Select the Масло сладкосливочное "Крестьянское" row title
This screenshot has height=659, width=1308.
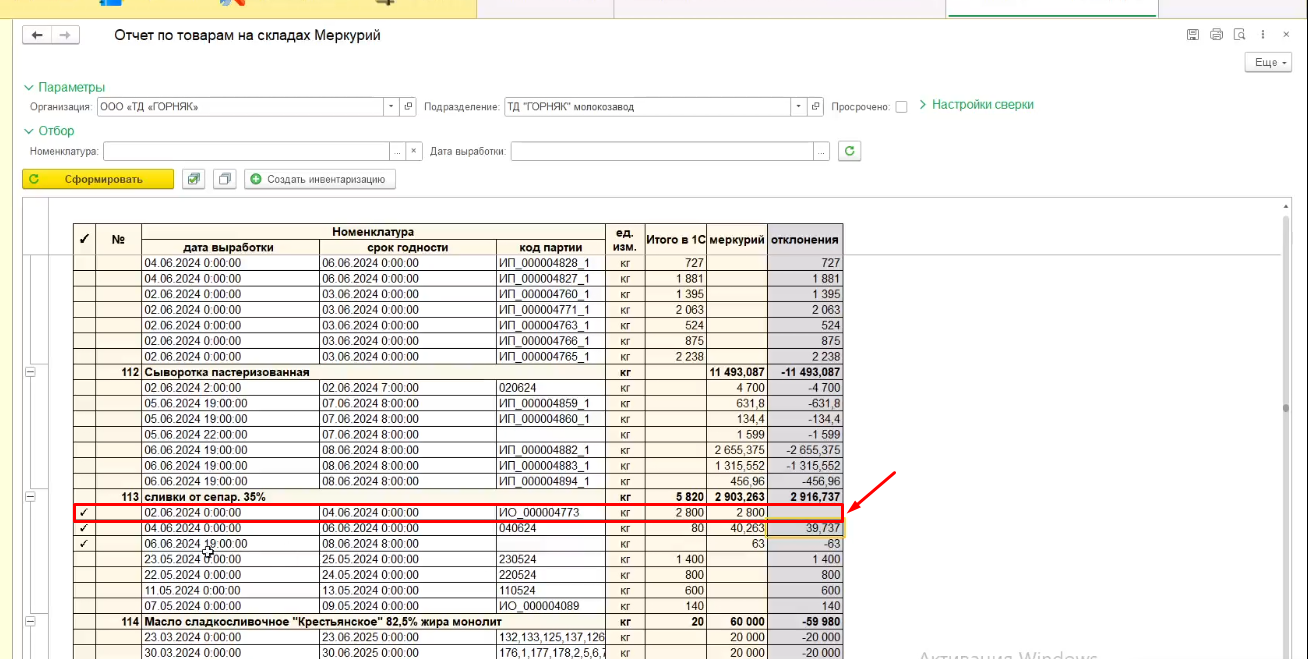point(322,622)
